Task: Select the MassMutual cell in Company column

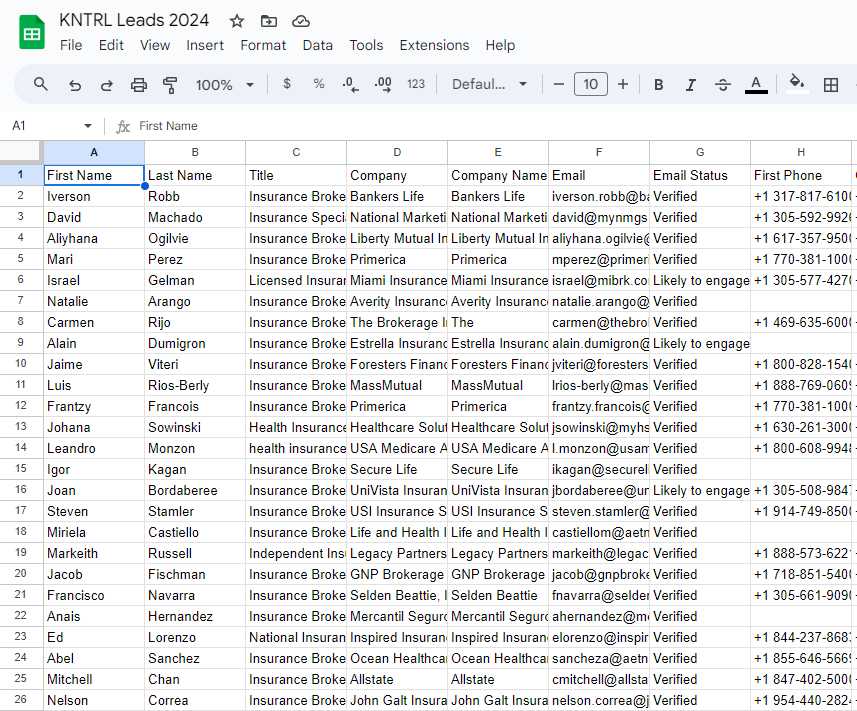Action: tap(397, 385)
